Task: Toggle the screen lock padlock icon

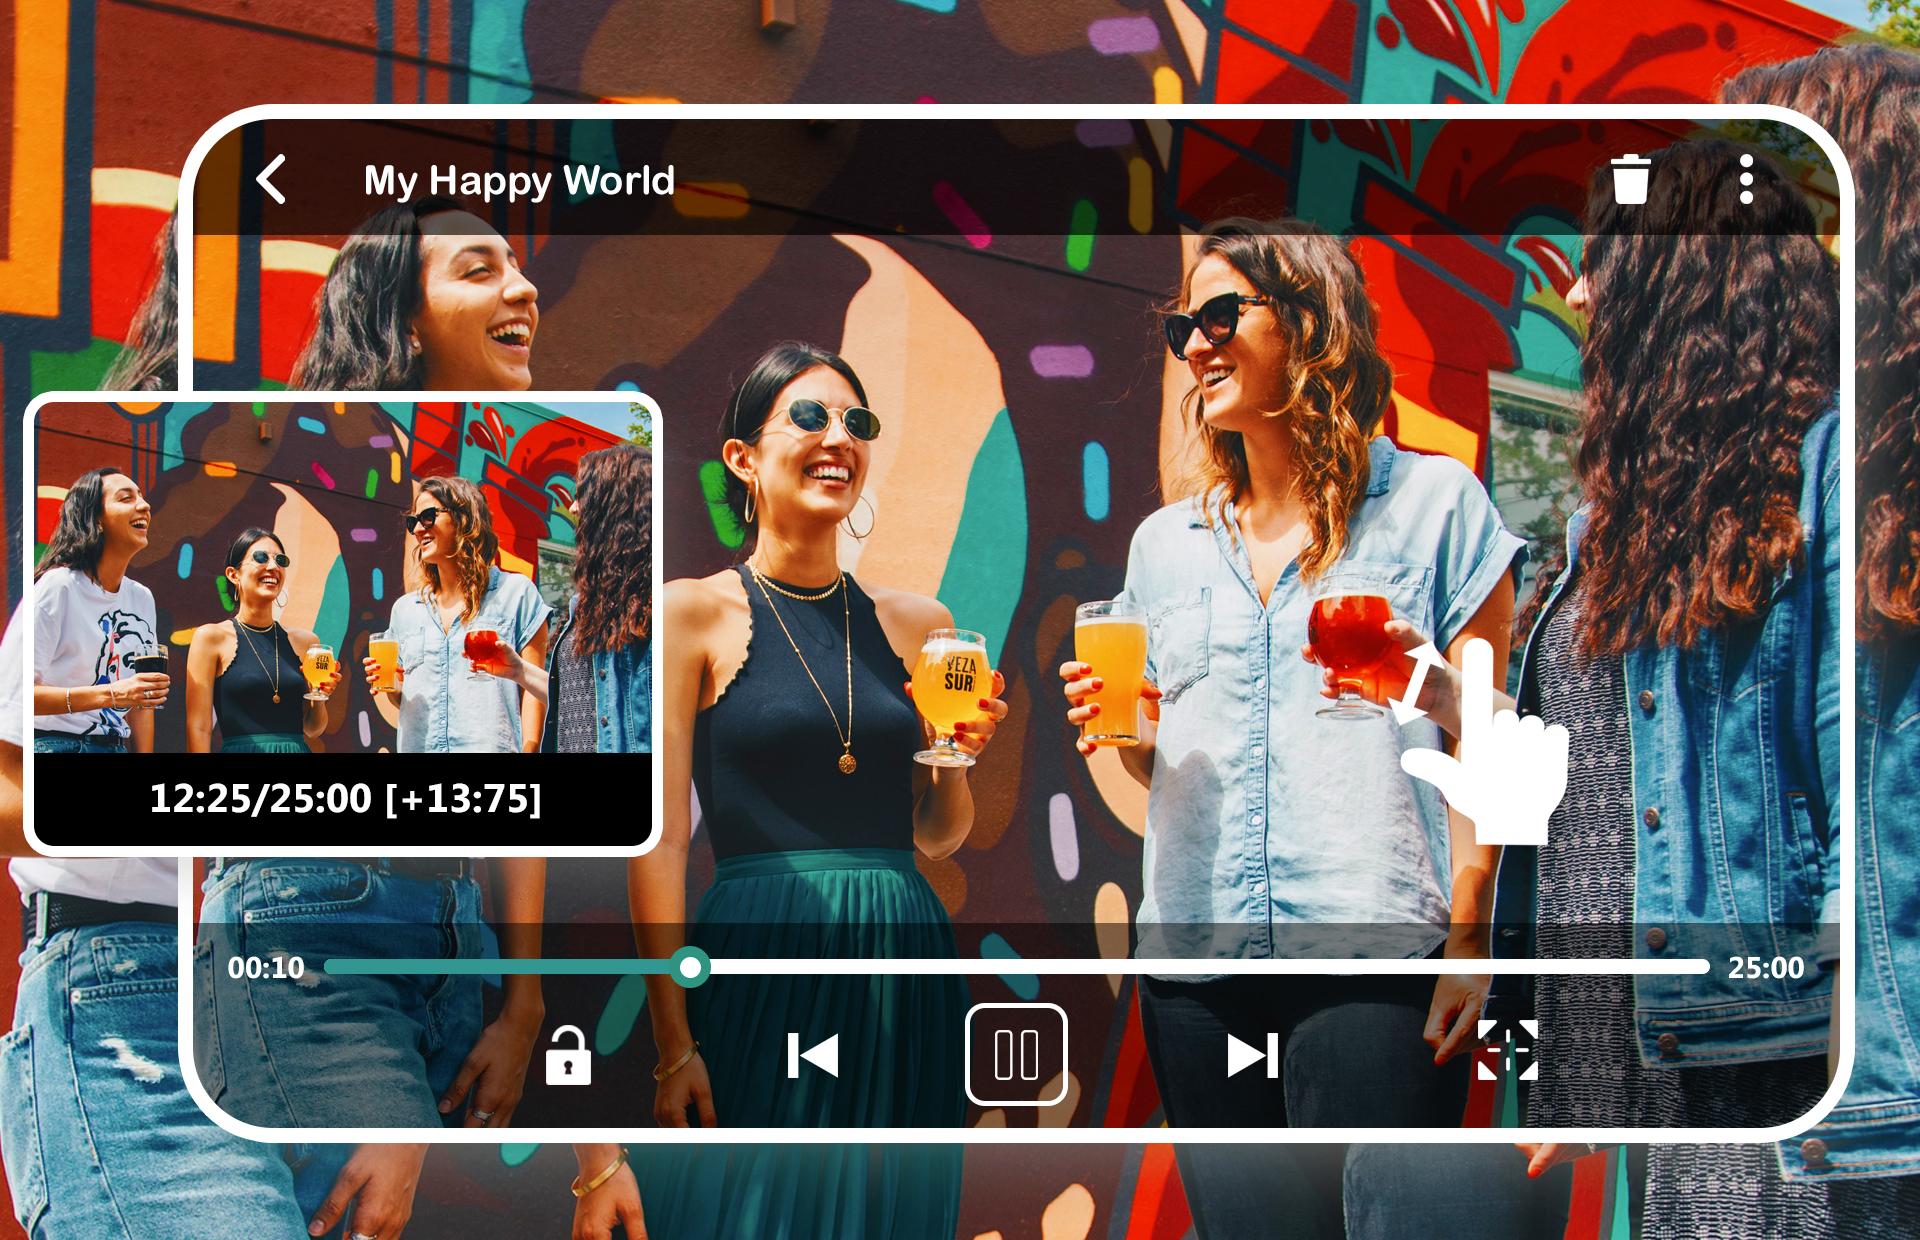Action: tap(568, 1055)
